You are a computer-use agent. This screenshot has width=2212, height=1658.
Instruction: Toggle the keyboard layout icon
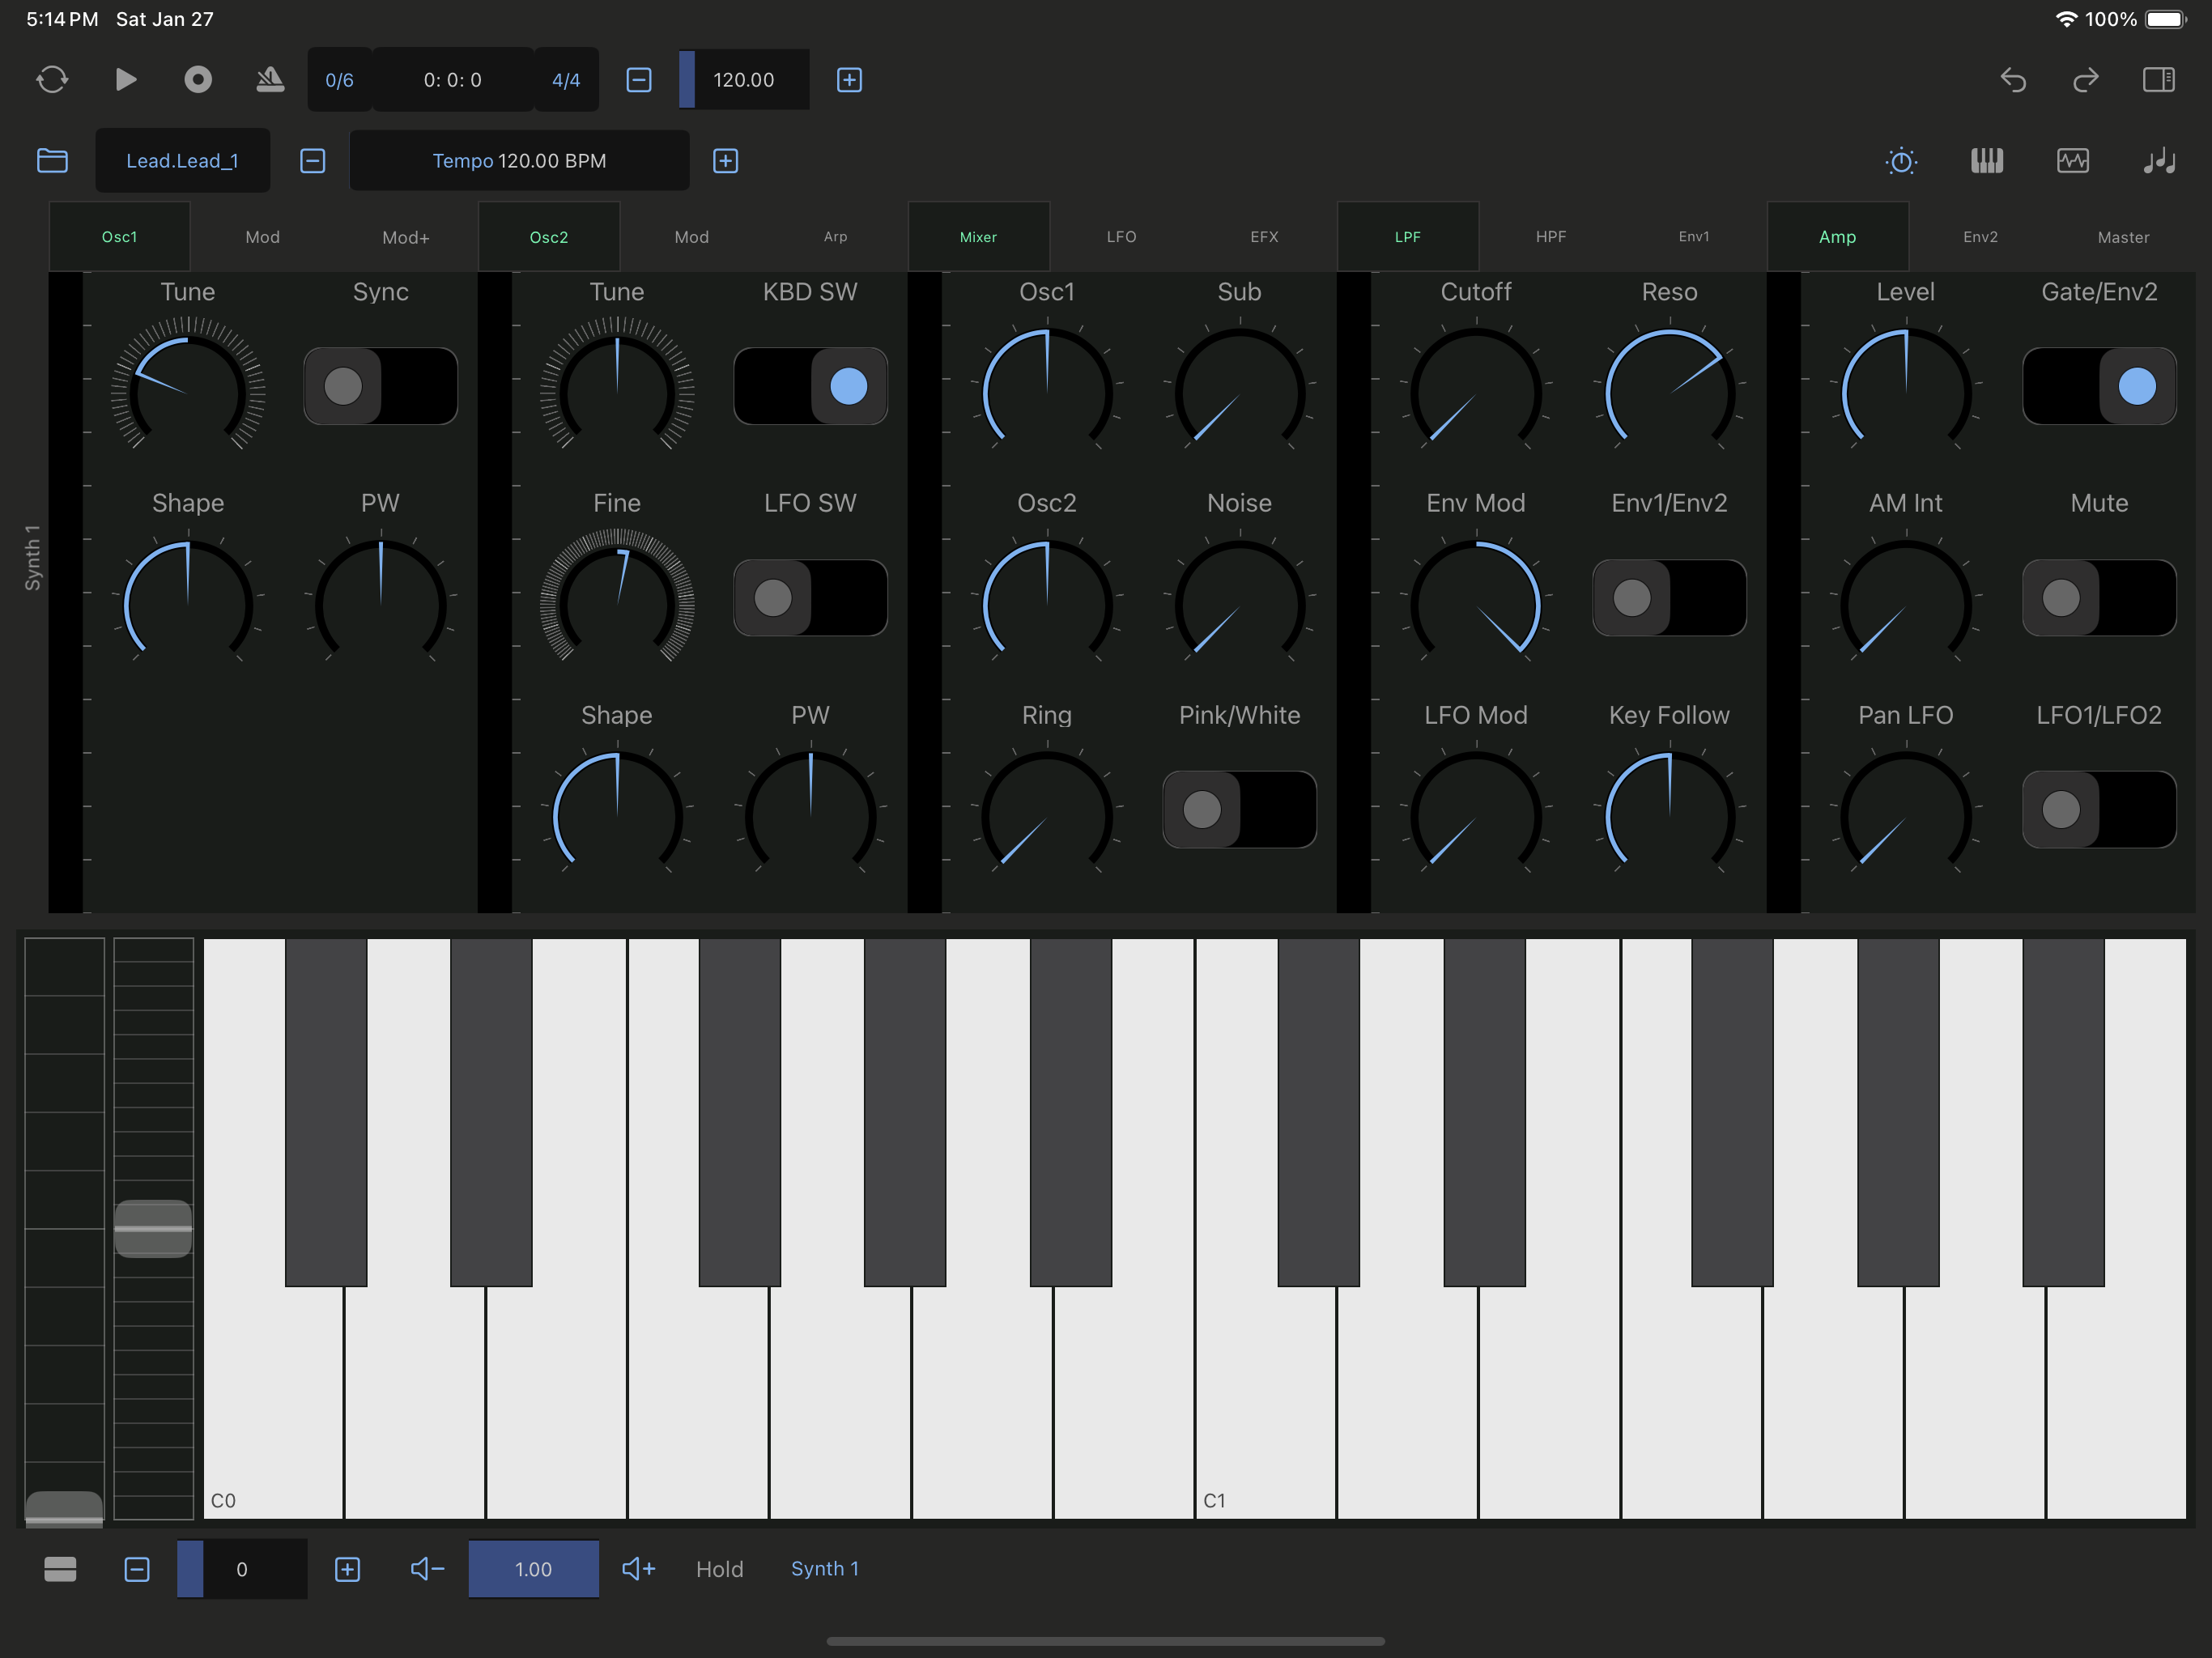pyautogui.click(x=60, y=1569)
